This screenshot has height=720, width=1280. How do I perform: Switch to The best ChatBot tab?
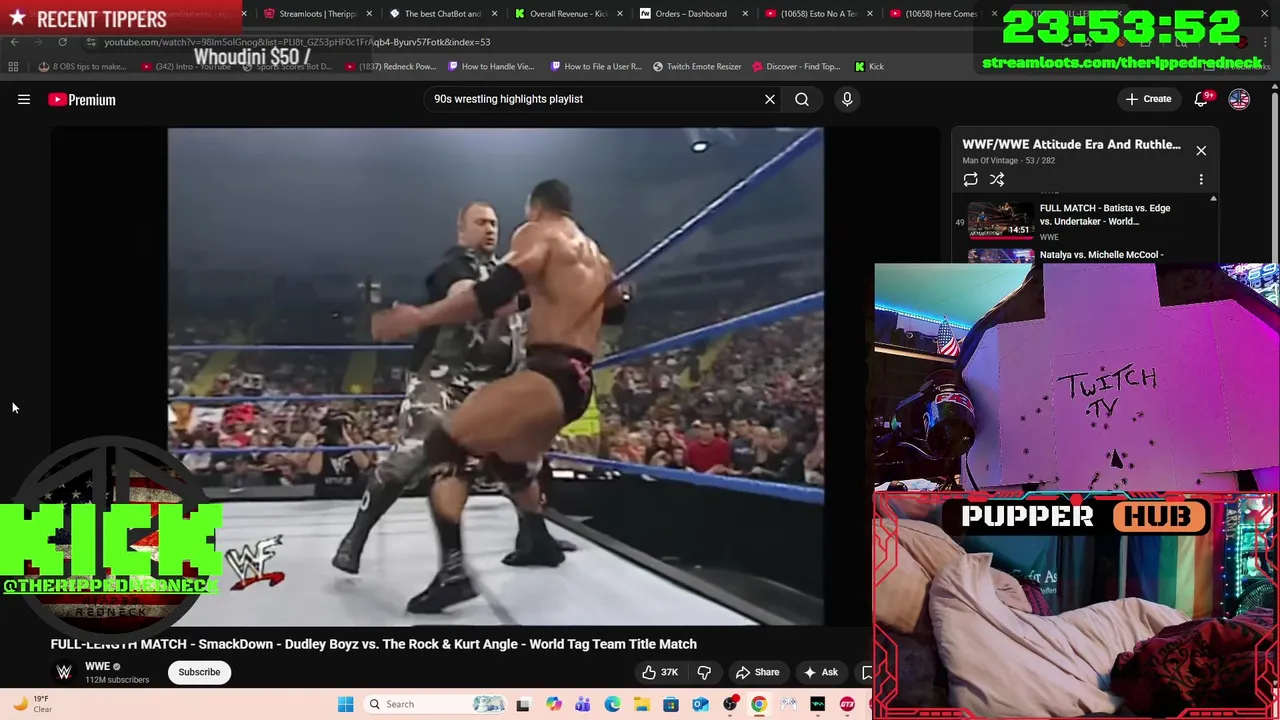tap(442, 14)
